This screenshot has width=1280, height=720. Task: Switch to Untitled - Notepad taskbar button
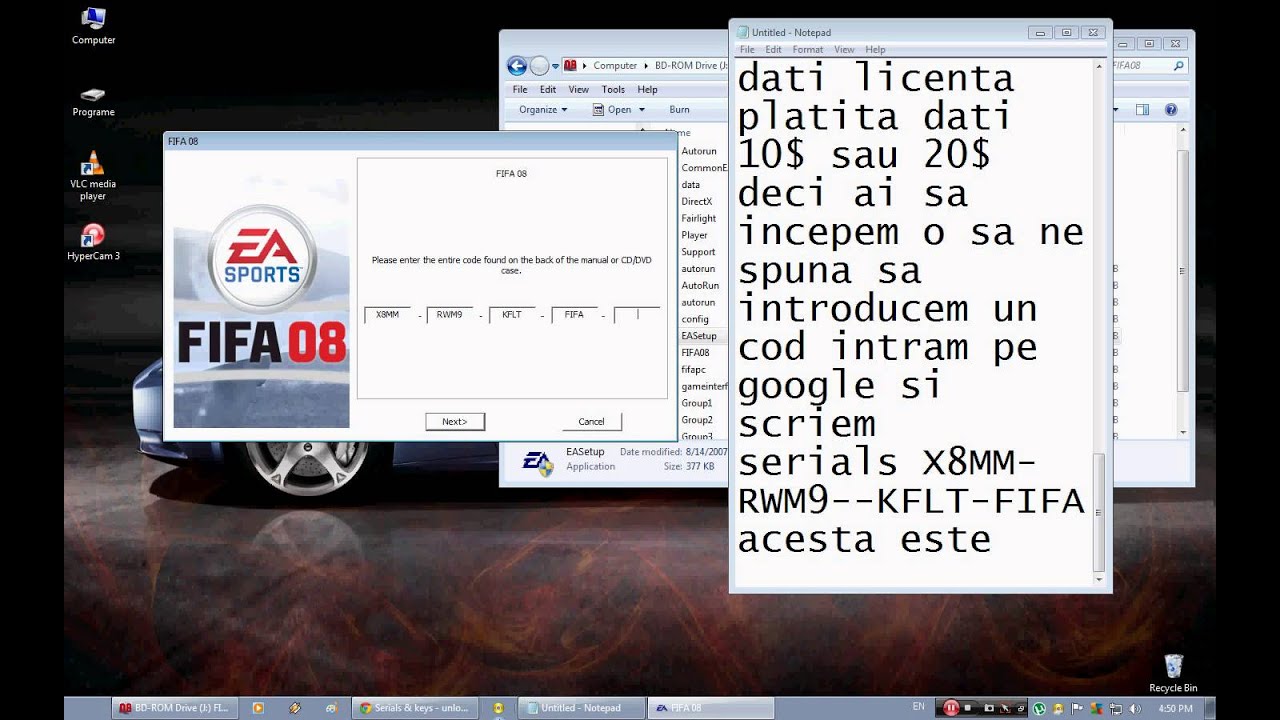[582, 708]
